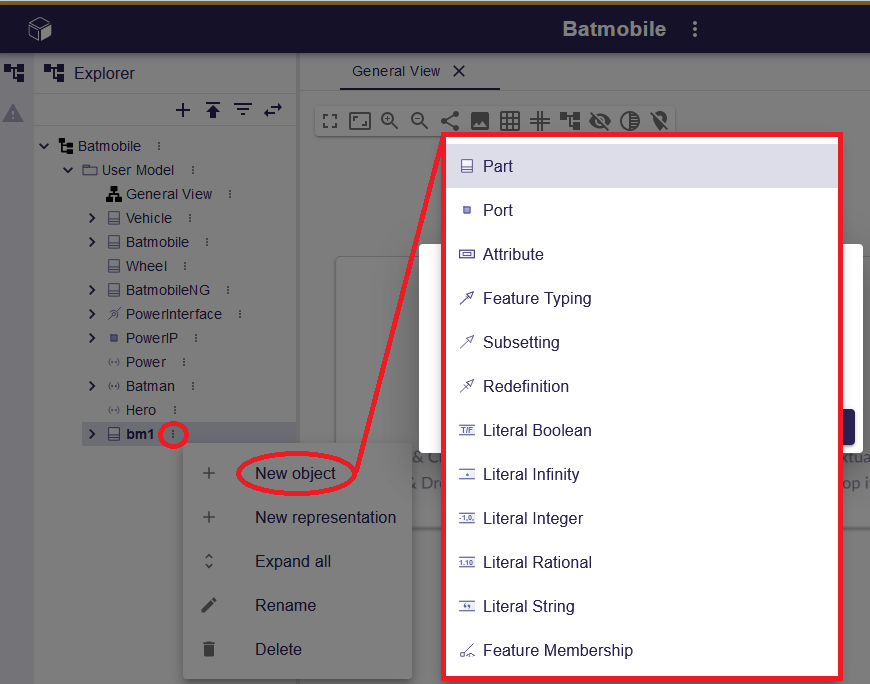Toggle the diagram grid display
870x684 pixels.
(510, 121)
